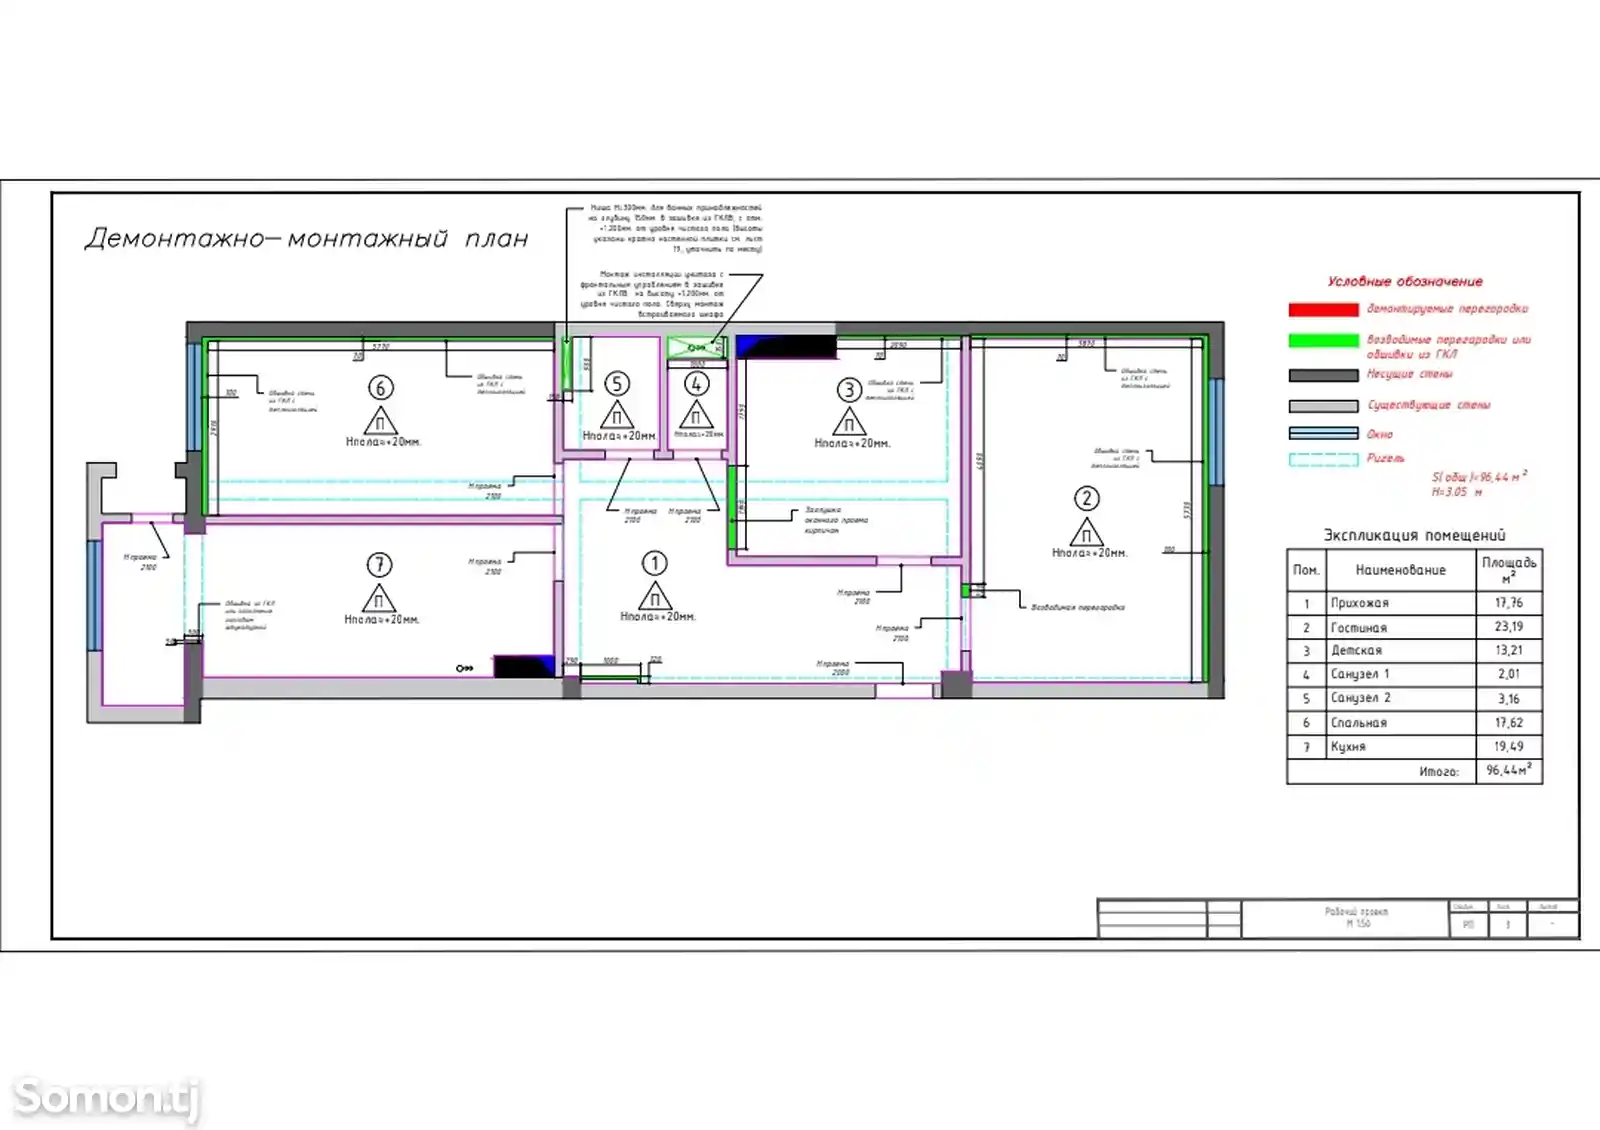Select the note 'Заглушка оконного проема кирпичом'
Screen dimensions: 1600x1130
point(836,520)
